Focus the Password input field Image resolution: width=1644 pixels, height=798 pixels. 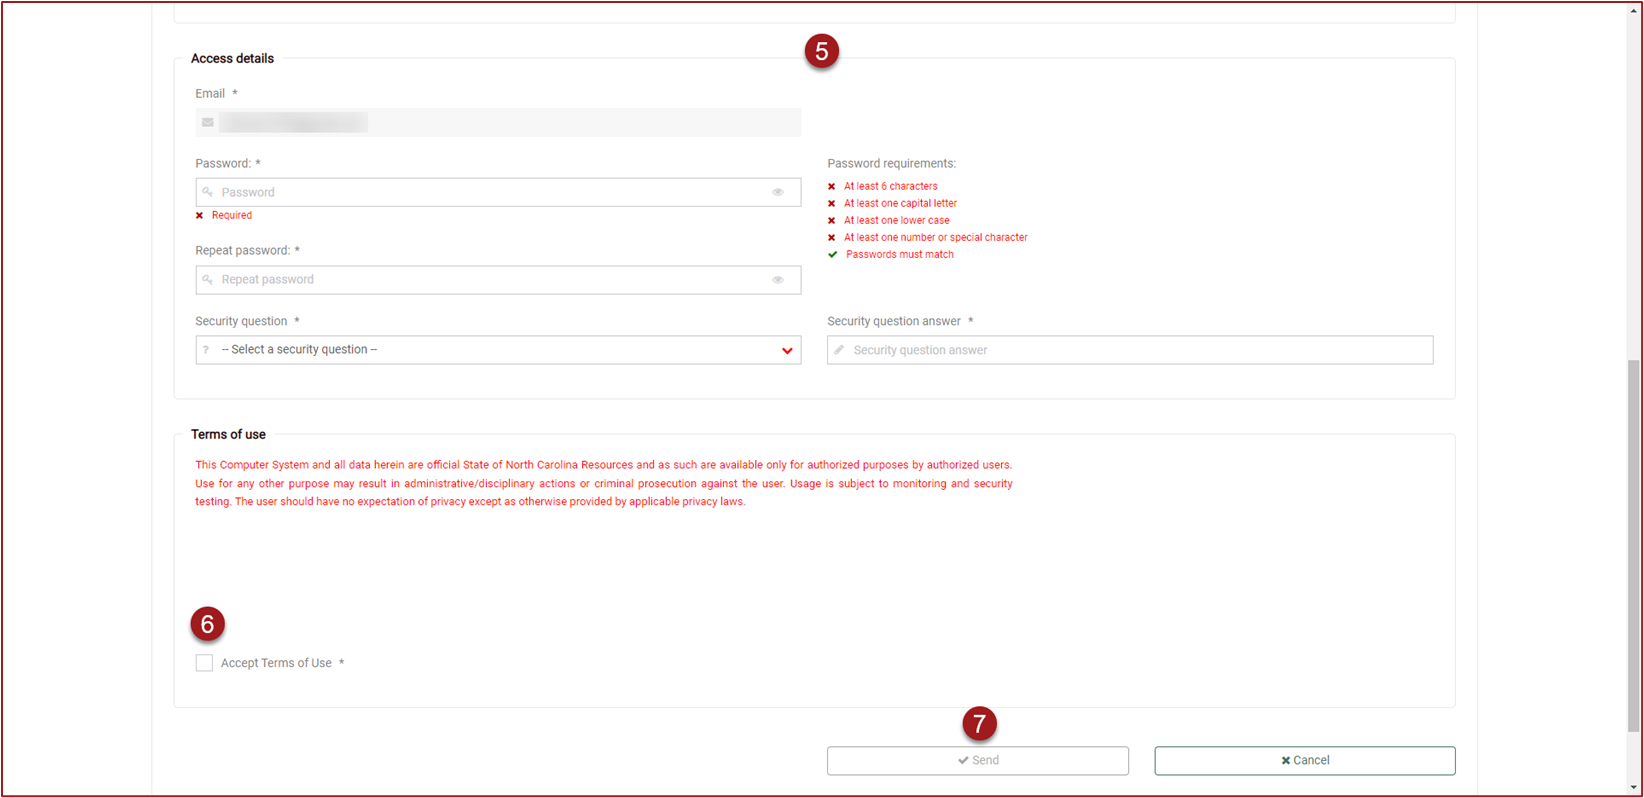click(490, 192)
